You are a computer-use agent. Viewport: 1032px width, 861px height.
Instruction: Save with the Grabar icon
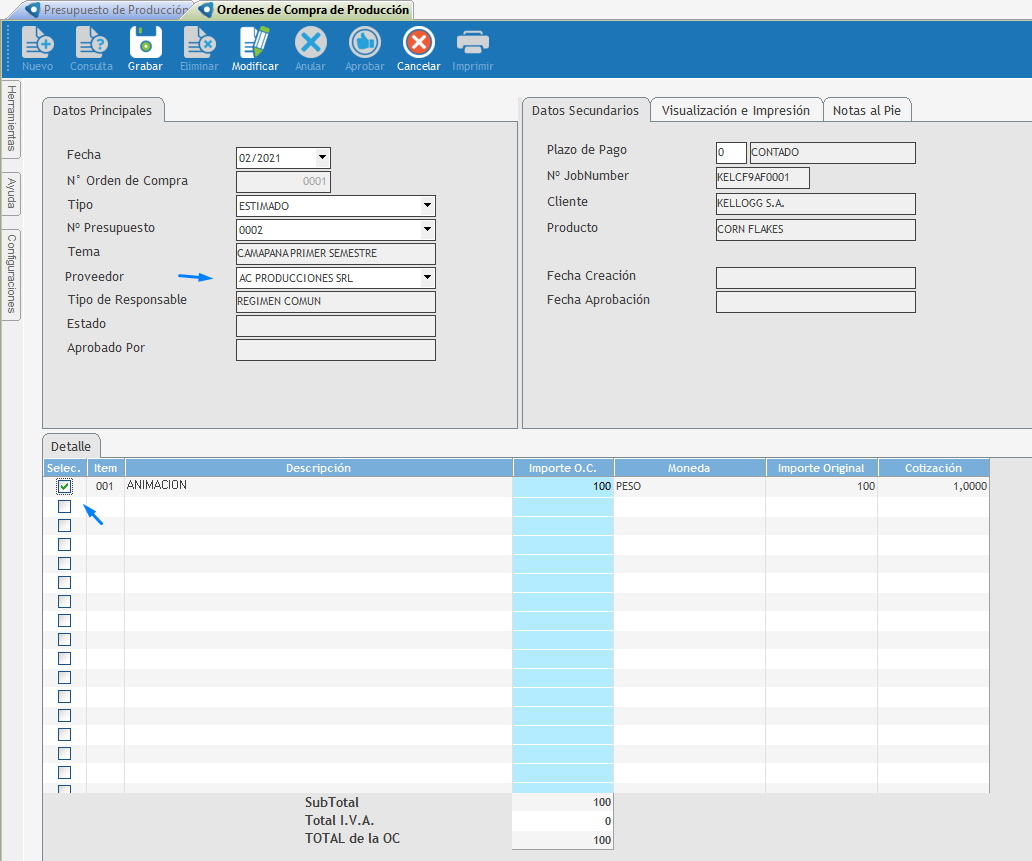145,44
